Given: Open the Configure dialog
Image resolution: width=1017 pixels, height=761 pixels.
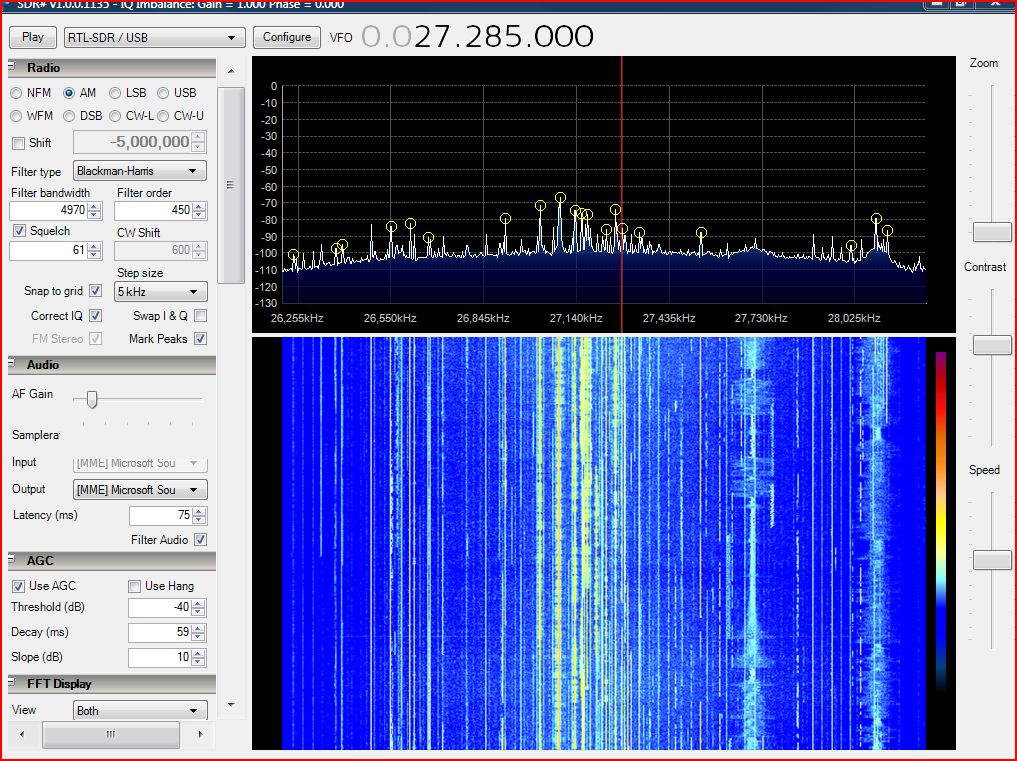Looking at the screenshot, I should 287,37.
